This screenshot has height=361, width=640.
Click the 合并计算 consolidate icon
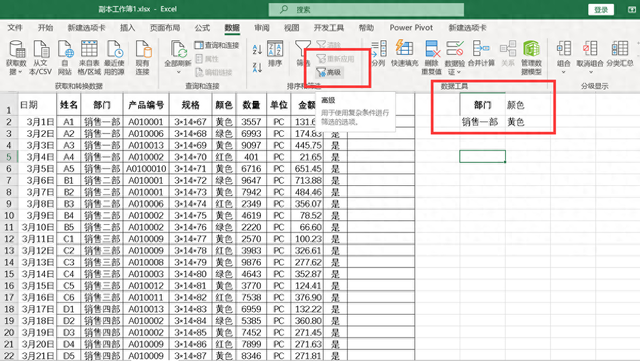(x=481, y=49)
